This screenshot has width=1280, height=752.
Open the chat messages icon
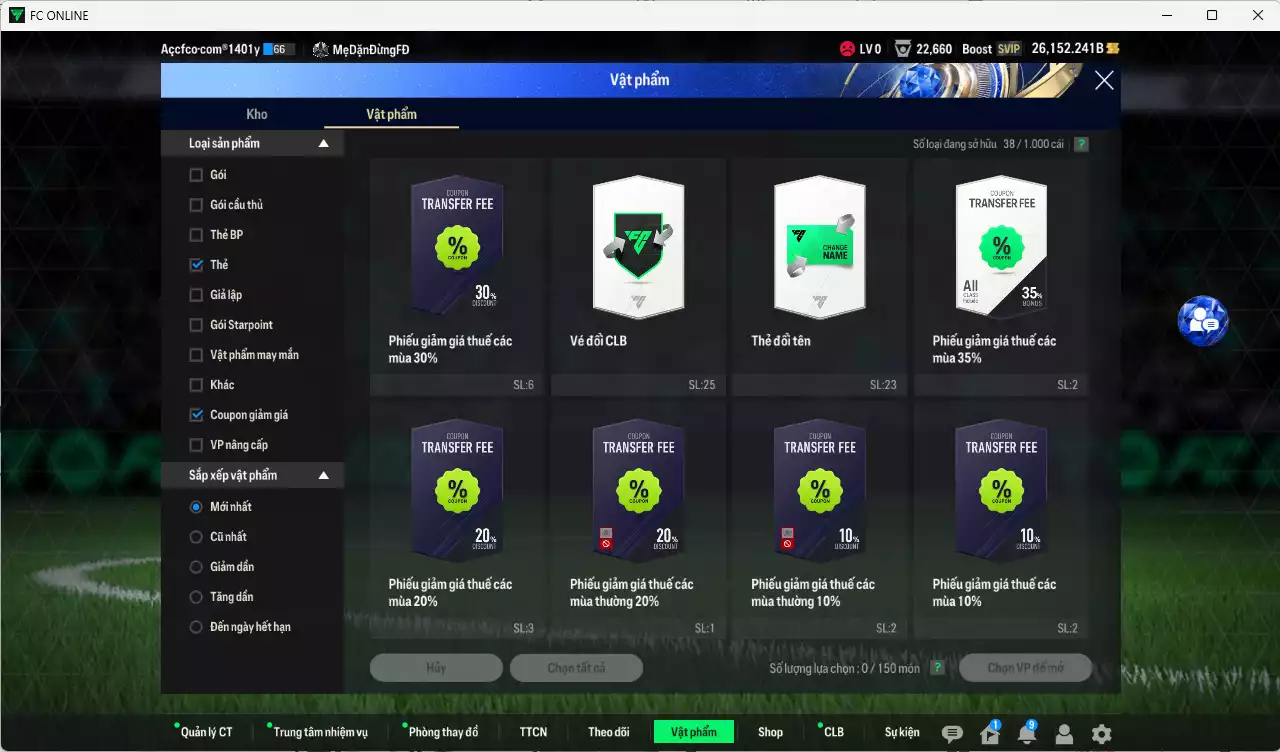coord(952,734)
